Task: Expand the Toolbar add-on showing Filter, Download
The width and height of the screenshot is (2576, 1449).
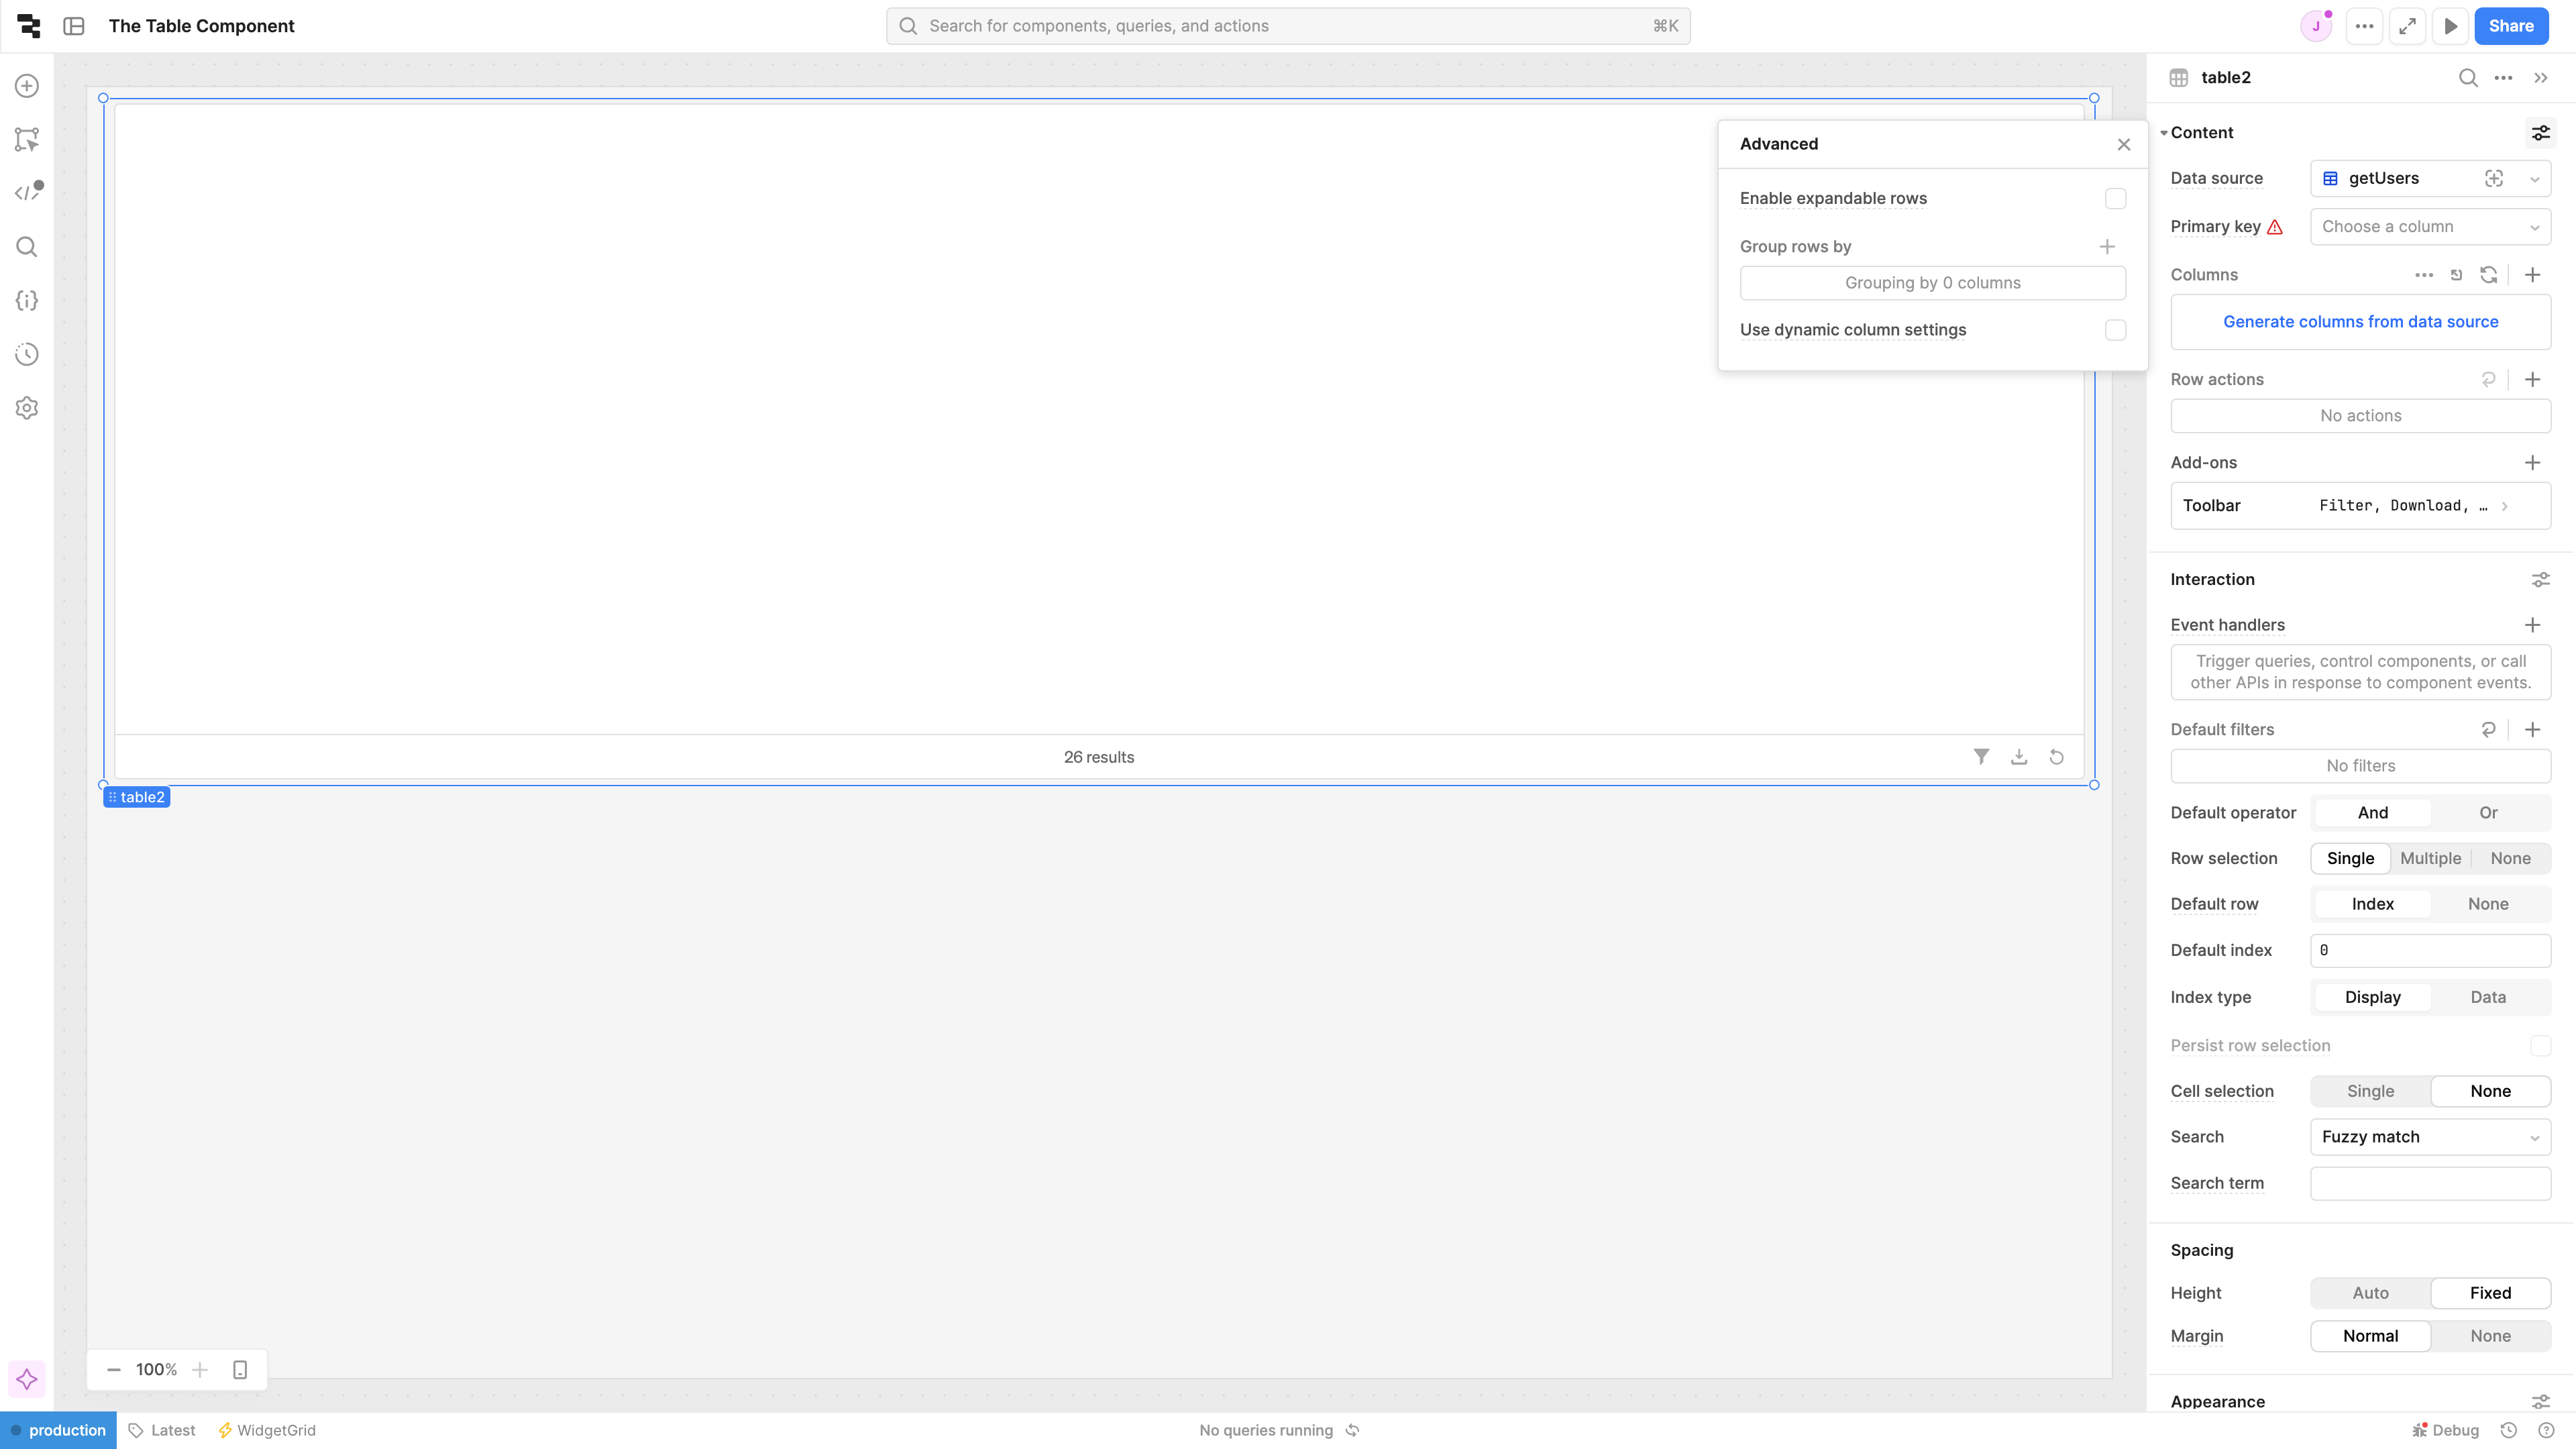Action: pos(2507,505)
